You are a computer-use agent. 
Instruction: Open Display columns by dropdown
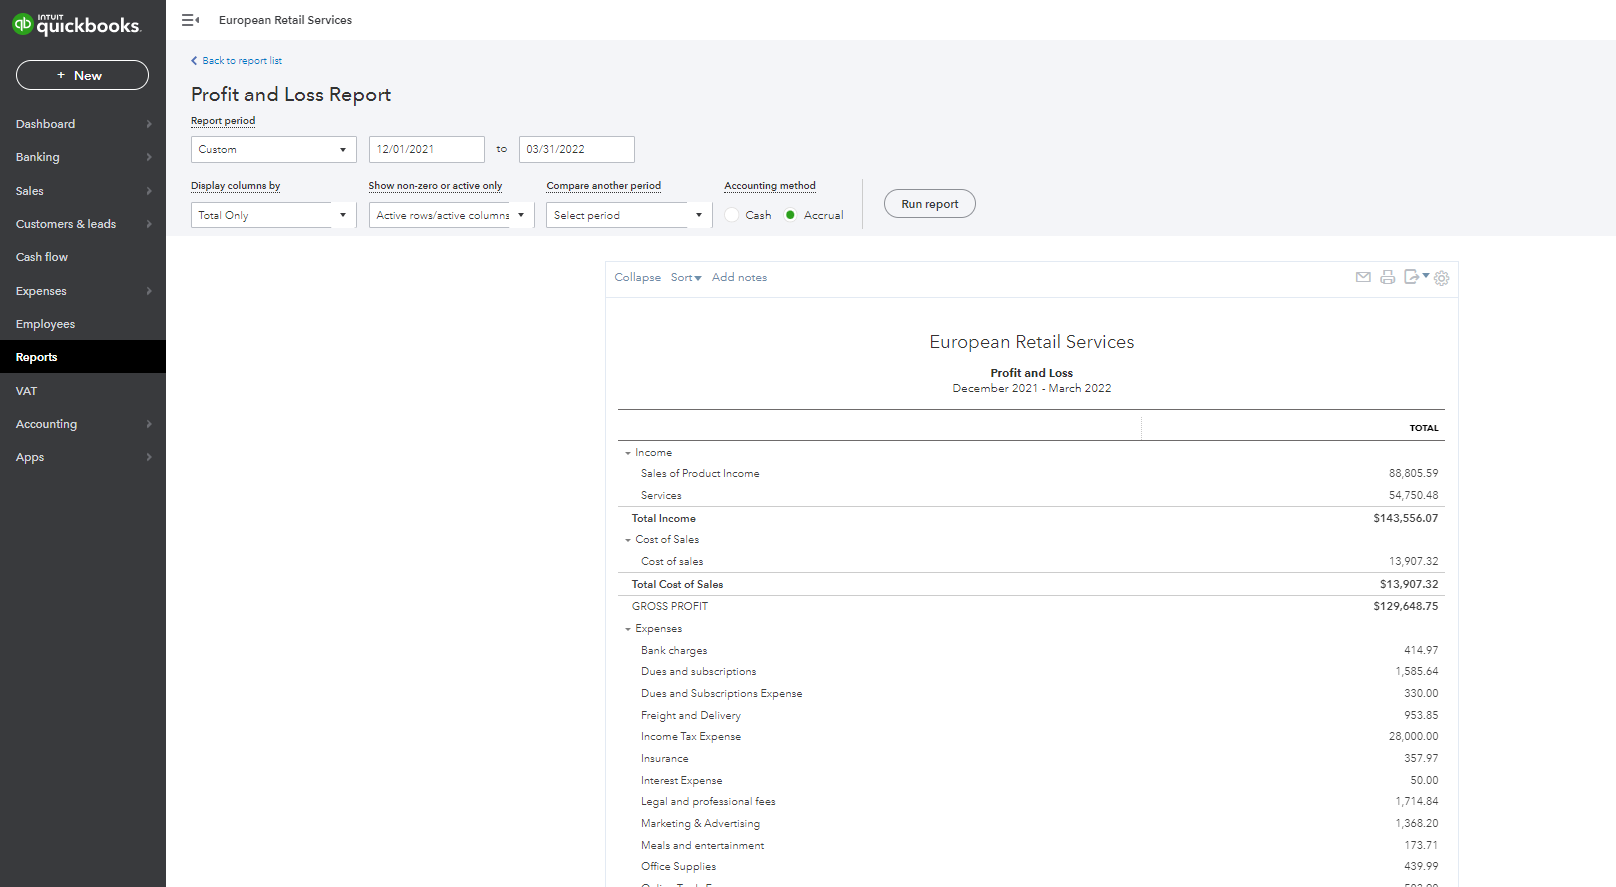click(x=273, y=215)
